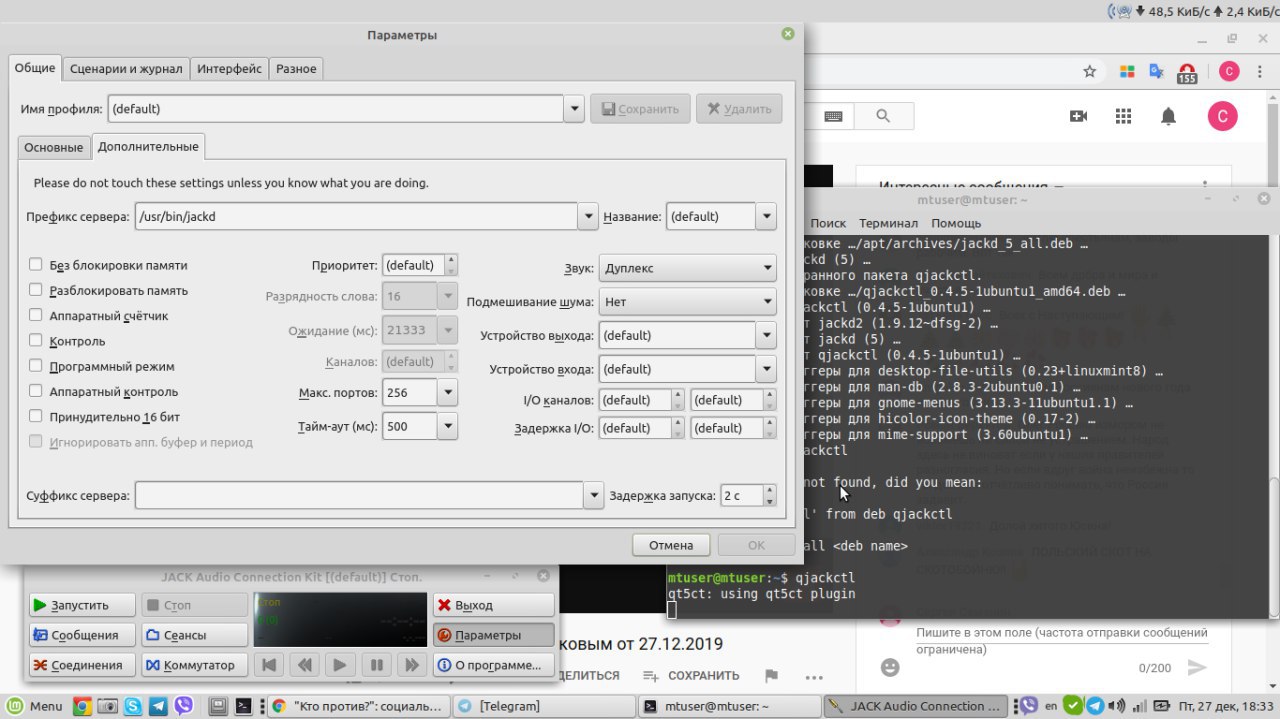
Task: Open the YouTube apps grid icon
Action: [1123, 116]
